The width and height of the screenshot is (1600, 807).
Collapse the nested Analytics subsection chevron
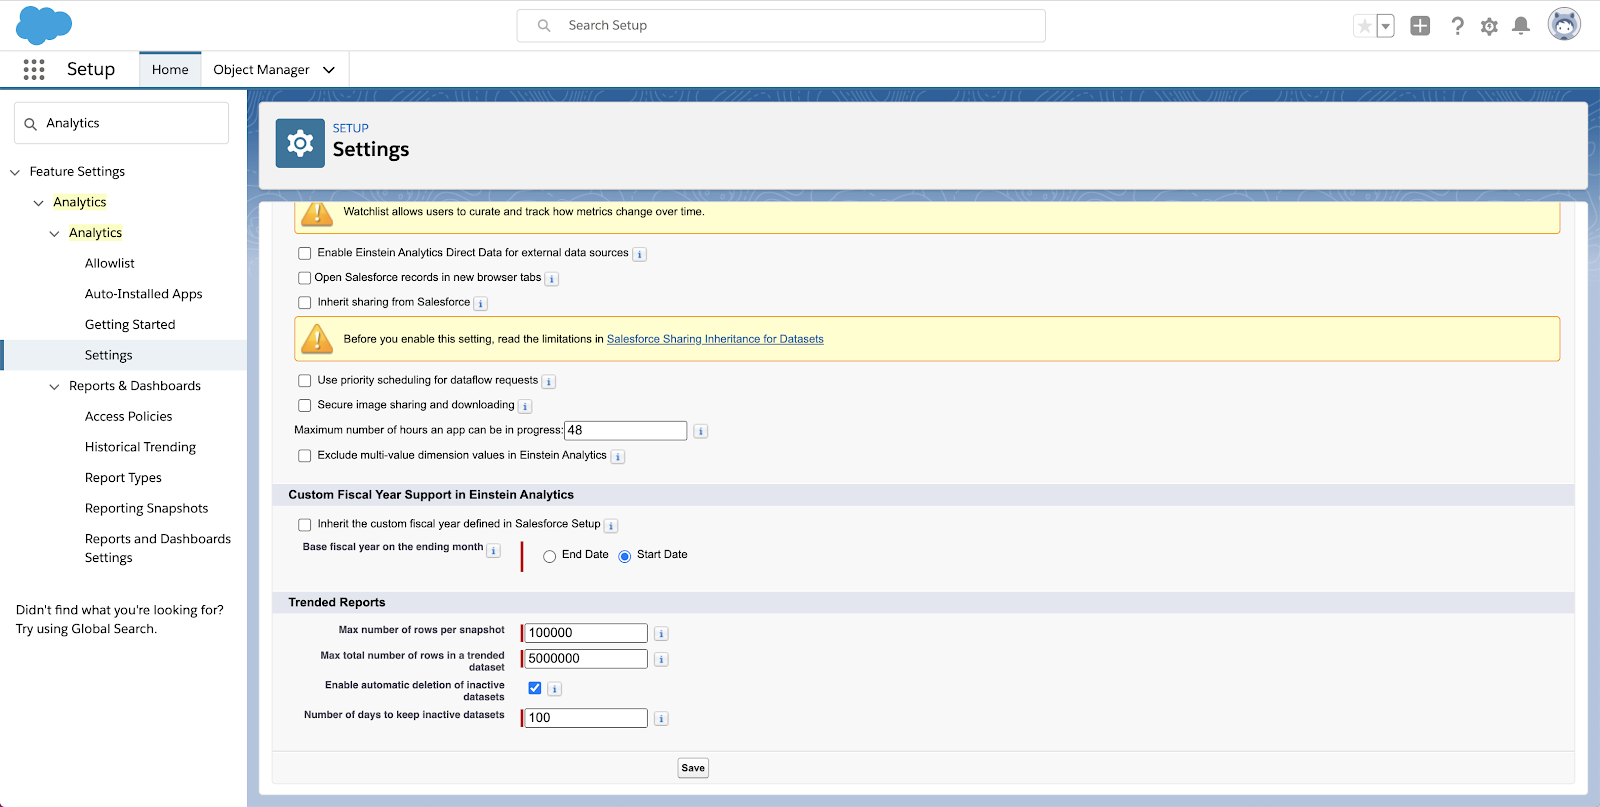(55, 234)
